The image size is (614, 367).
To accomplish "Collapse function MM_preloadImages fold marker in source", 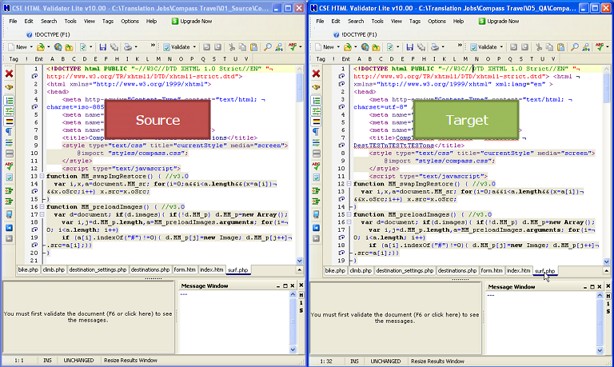I will pos(42,207).
